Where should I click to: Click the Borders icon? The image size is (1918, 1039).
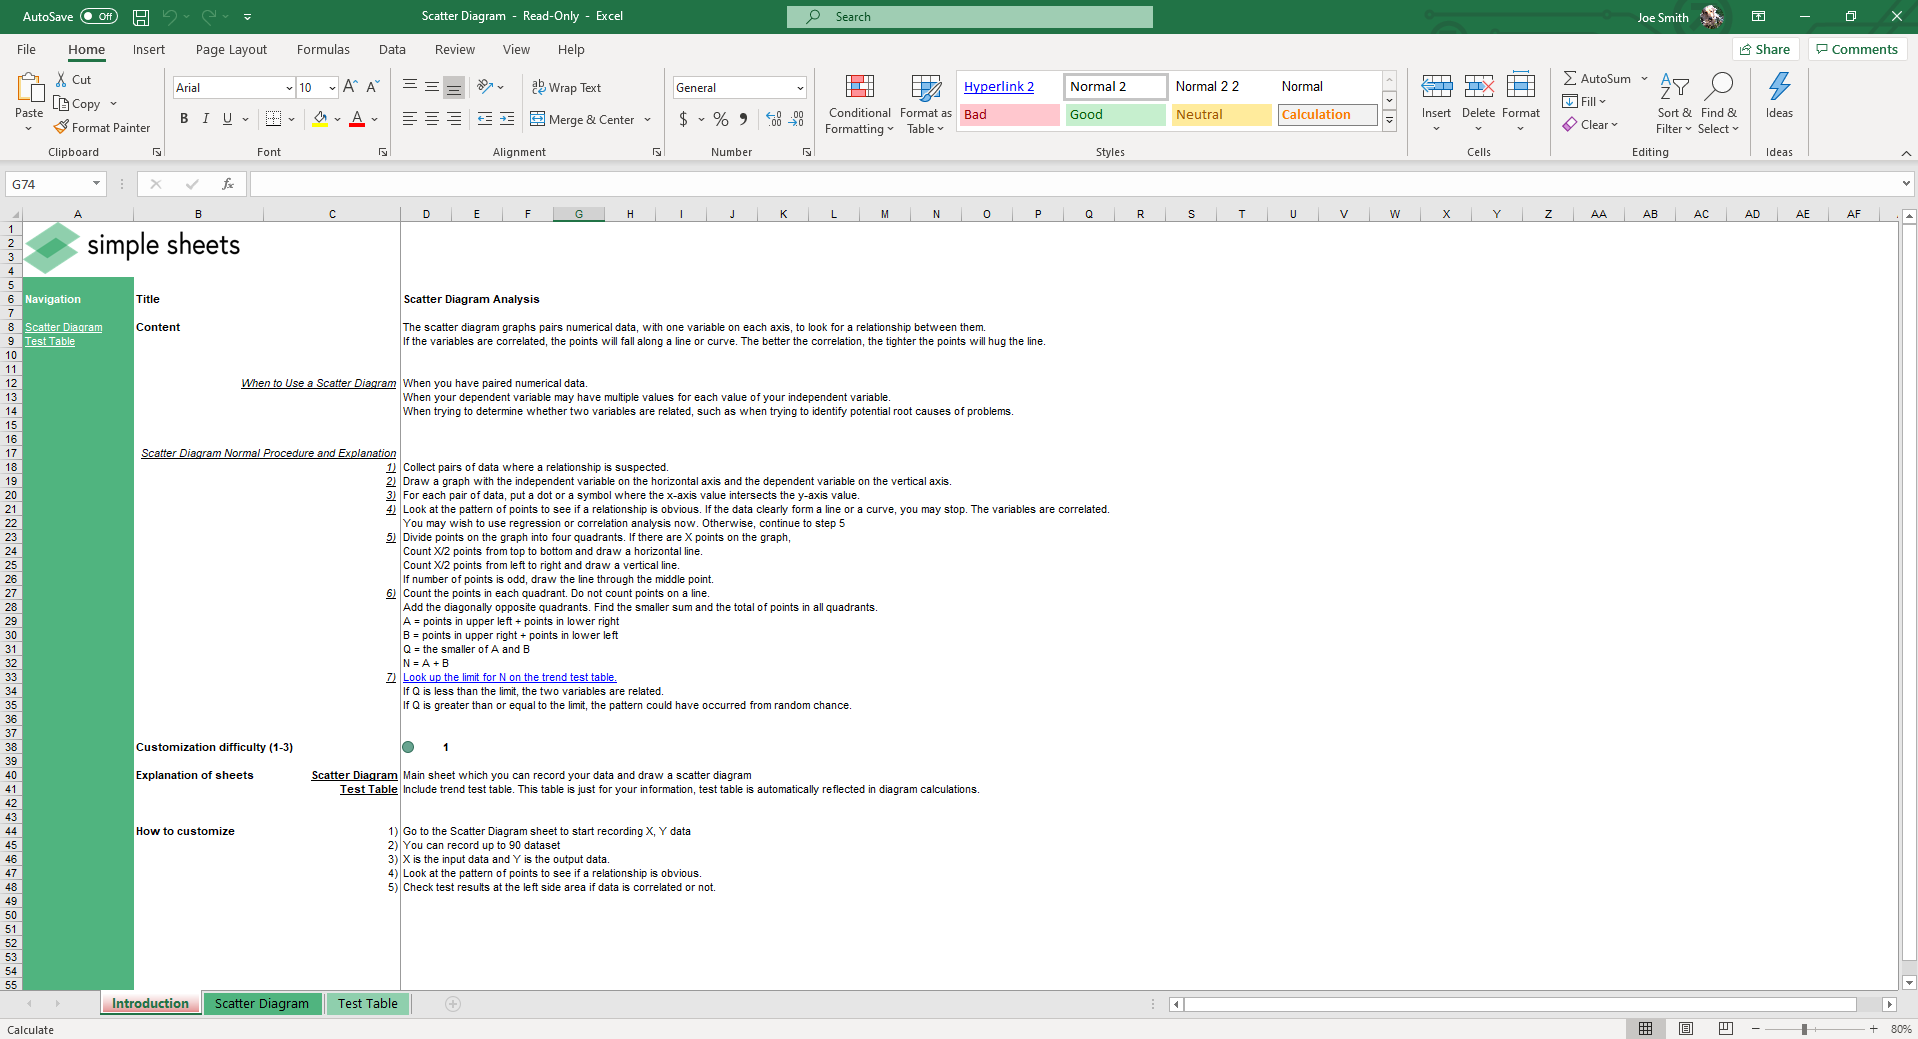pos(273,119)
